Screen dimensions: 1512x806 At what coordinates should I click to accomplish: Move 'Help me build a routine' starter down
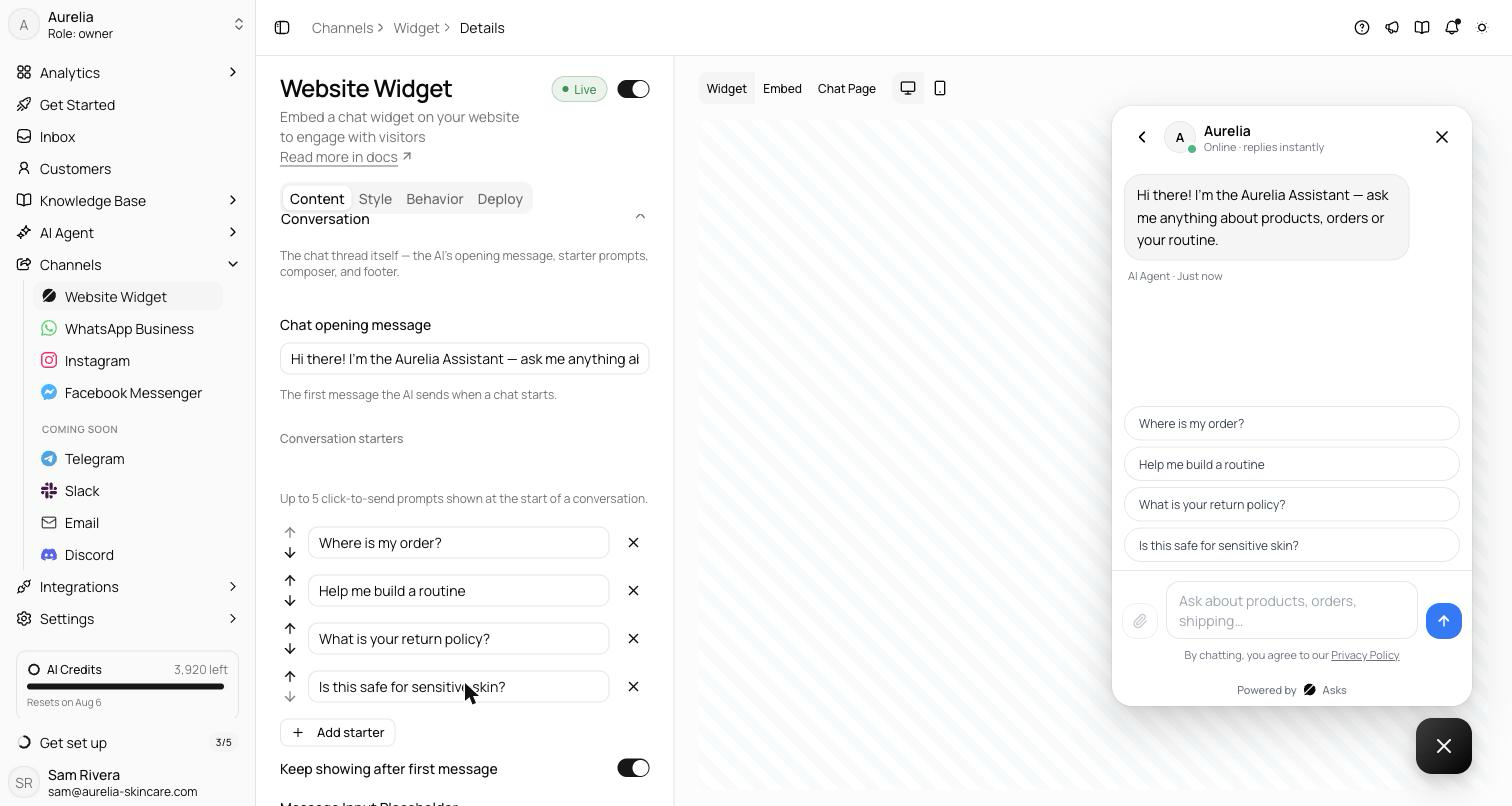pyautogui.click(x=290, y=601)
